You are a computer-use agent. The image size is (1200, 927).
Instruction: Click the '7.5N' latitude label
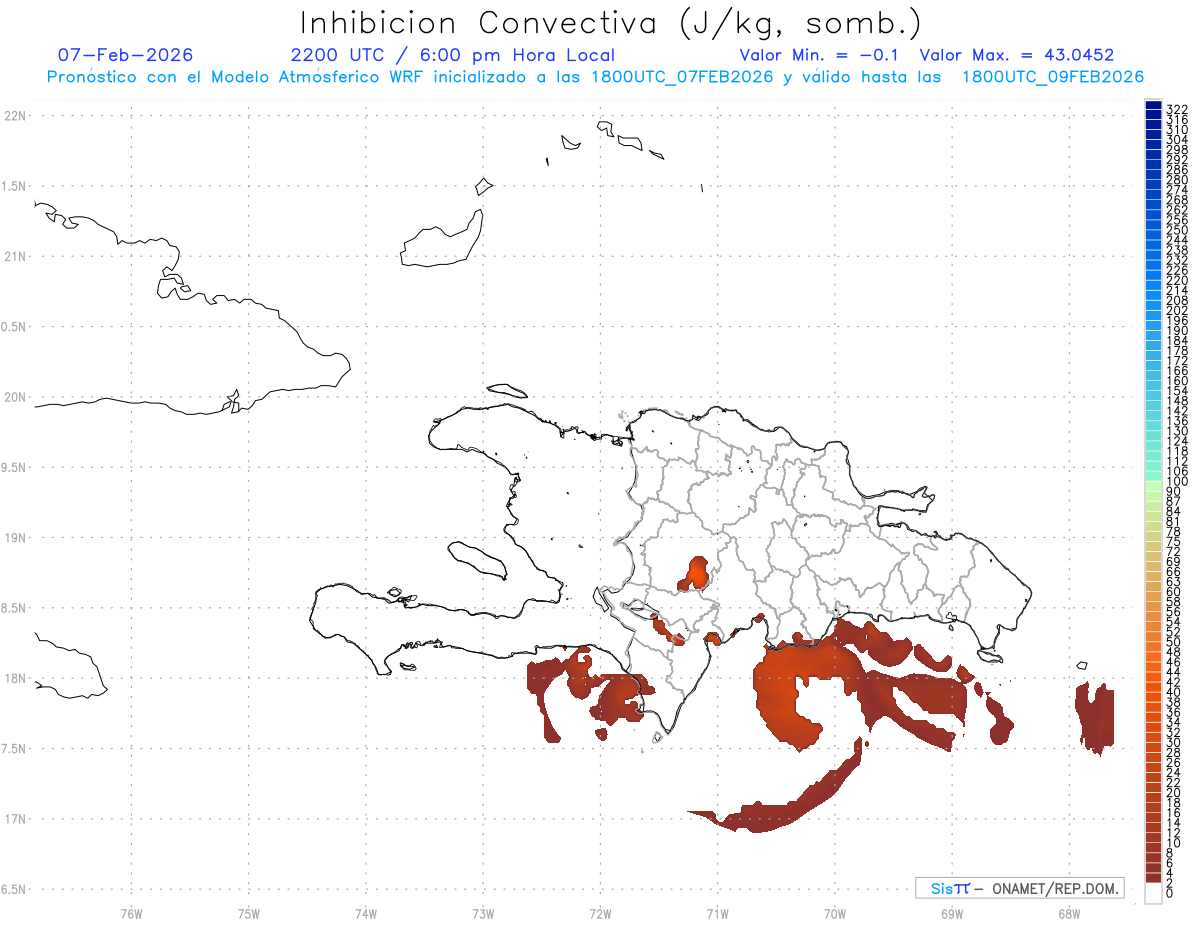pyautogui.click(x=13, y=749)
